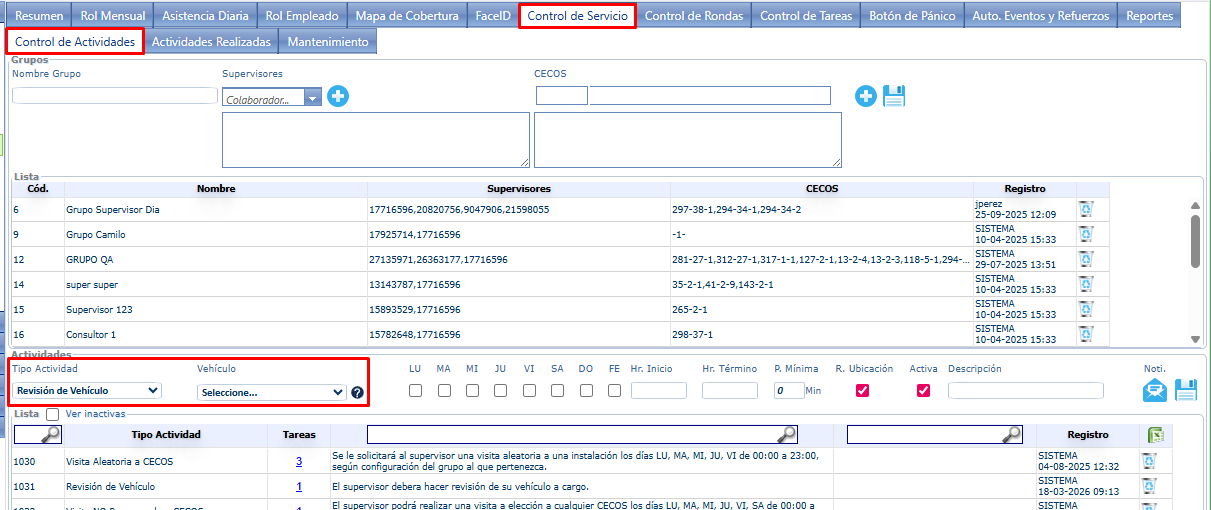This screenshot has height=510, width=1211.
Task: Click the save group floppy disk icon
Action: (894, 96)
